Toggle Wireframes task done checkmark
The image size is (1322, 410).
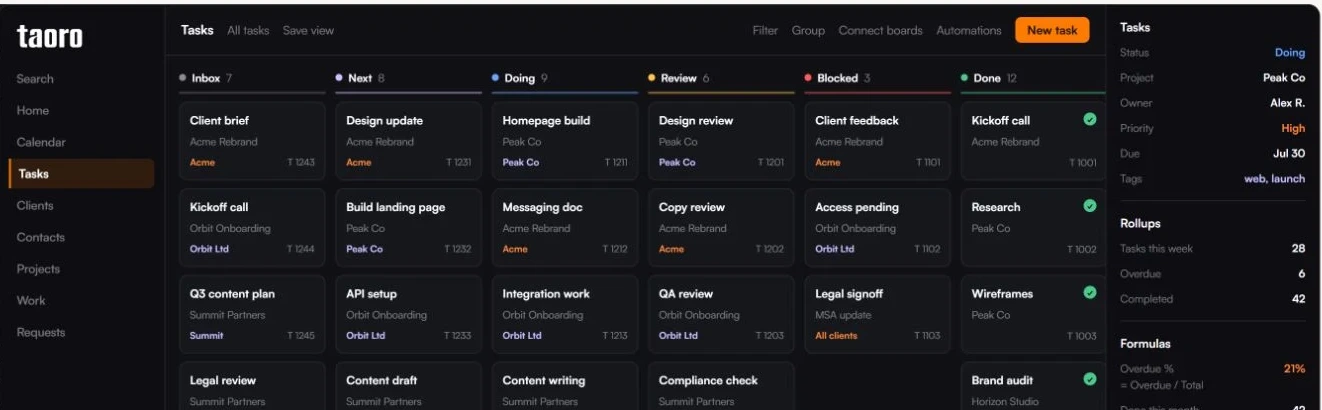[x=1090, y=293]
